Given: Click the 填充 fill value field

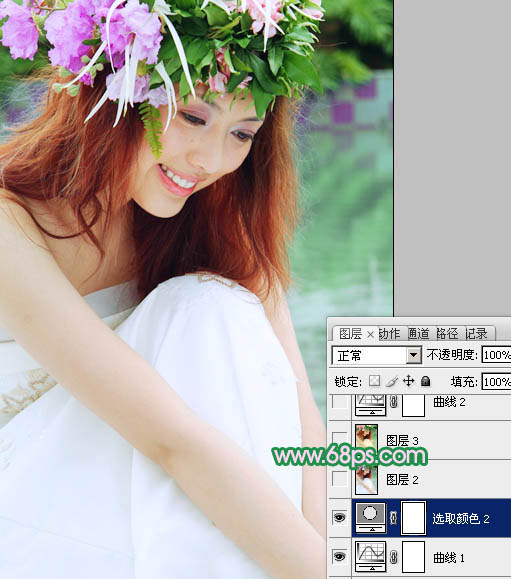Looking at the screenshot, I should click(496, 382).
